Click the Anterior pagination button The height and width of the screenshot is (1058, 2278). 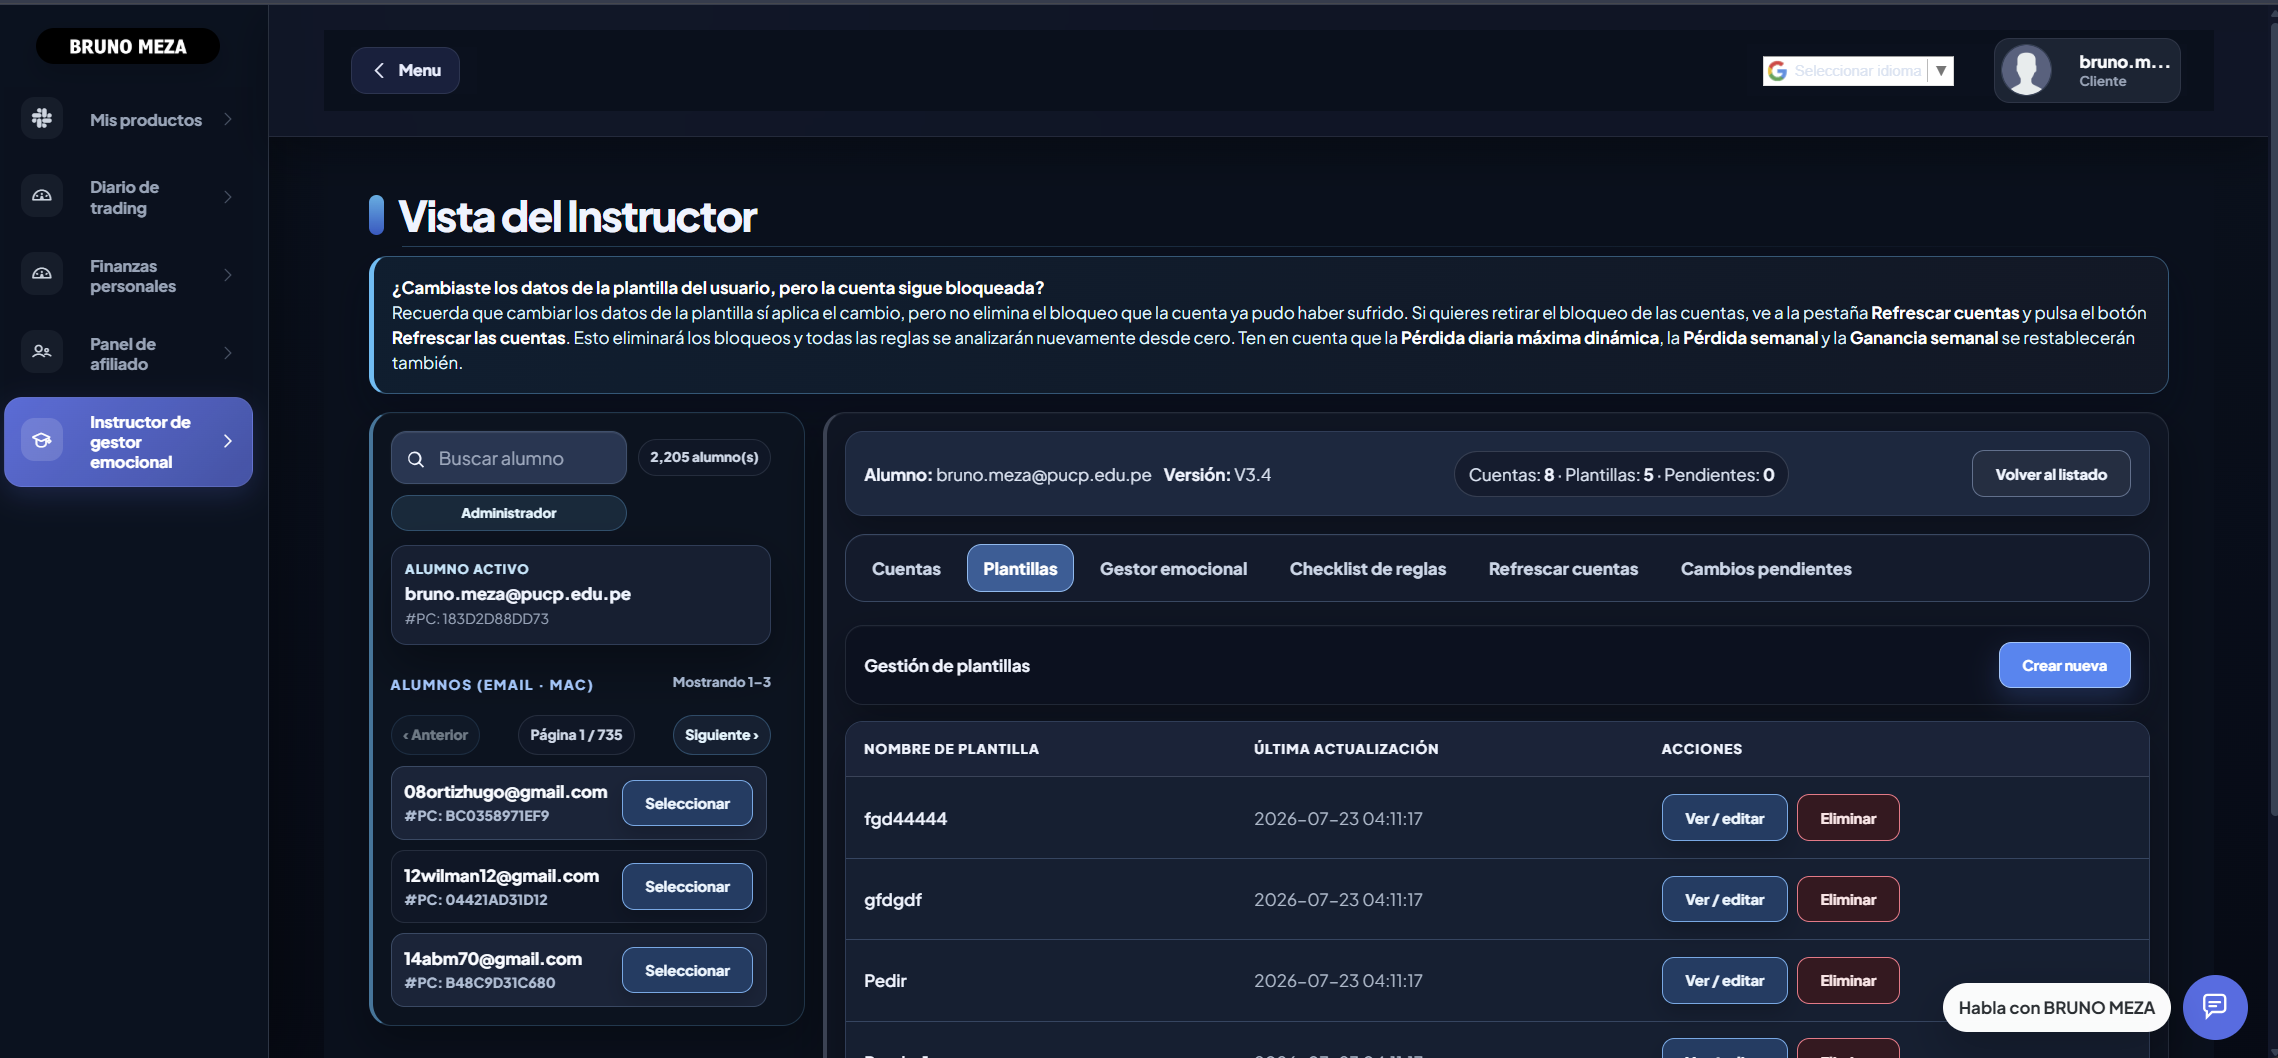[x=435, y=735]
